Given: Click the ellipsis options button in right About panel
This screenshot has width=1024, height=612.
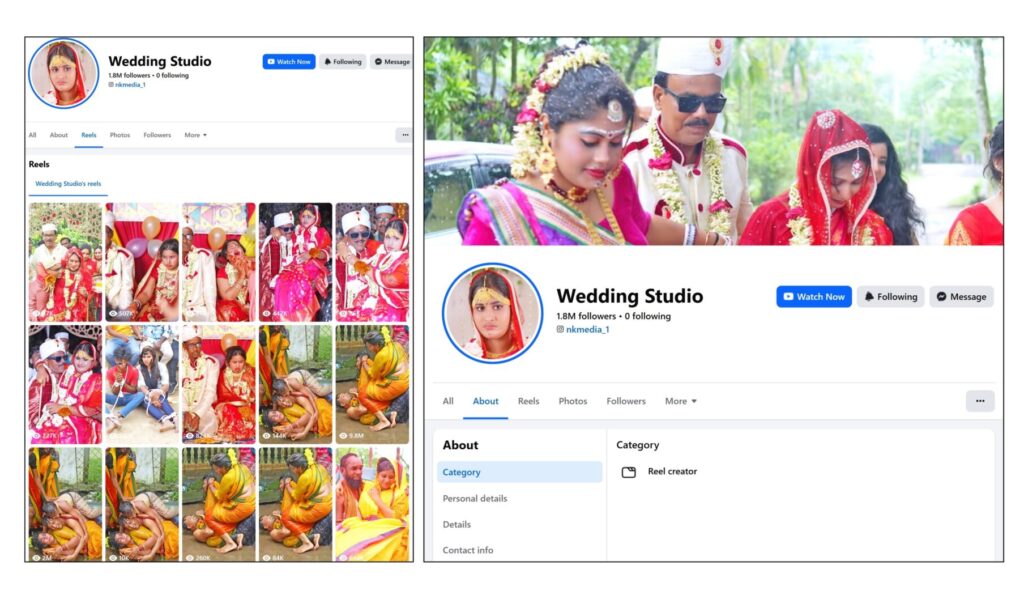Looking at the screenshot, I should click(980, 401).
